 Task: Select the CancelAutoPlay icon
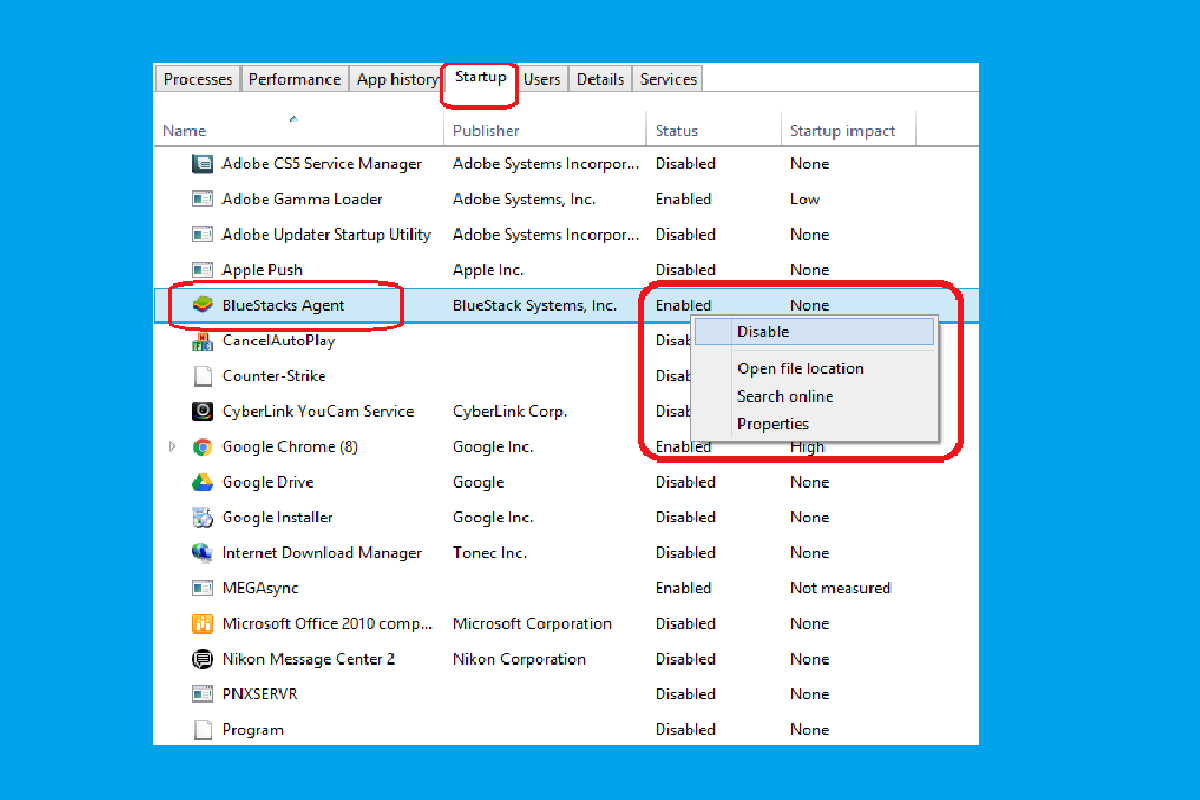(202, 341)
